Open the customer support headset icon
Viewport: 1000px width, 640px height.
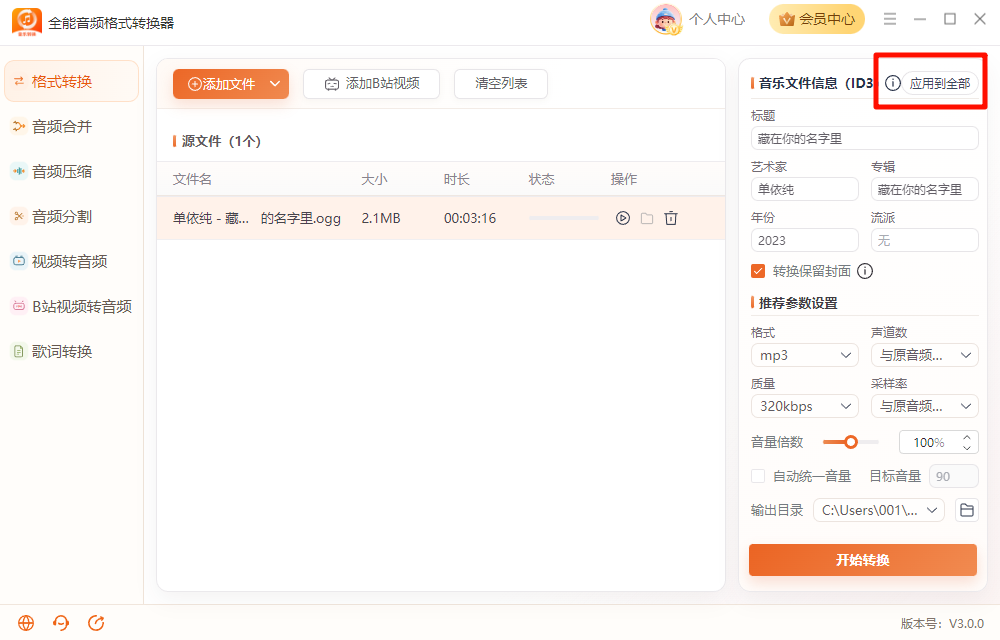coord(61,623)
